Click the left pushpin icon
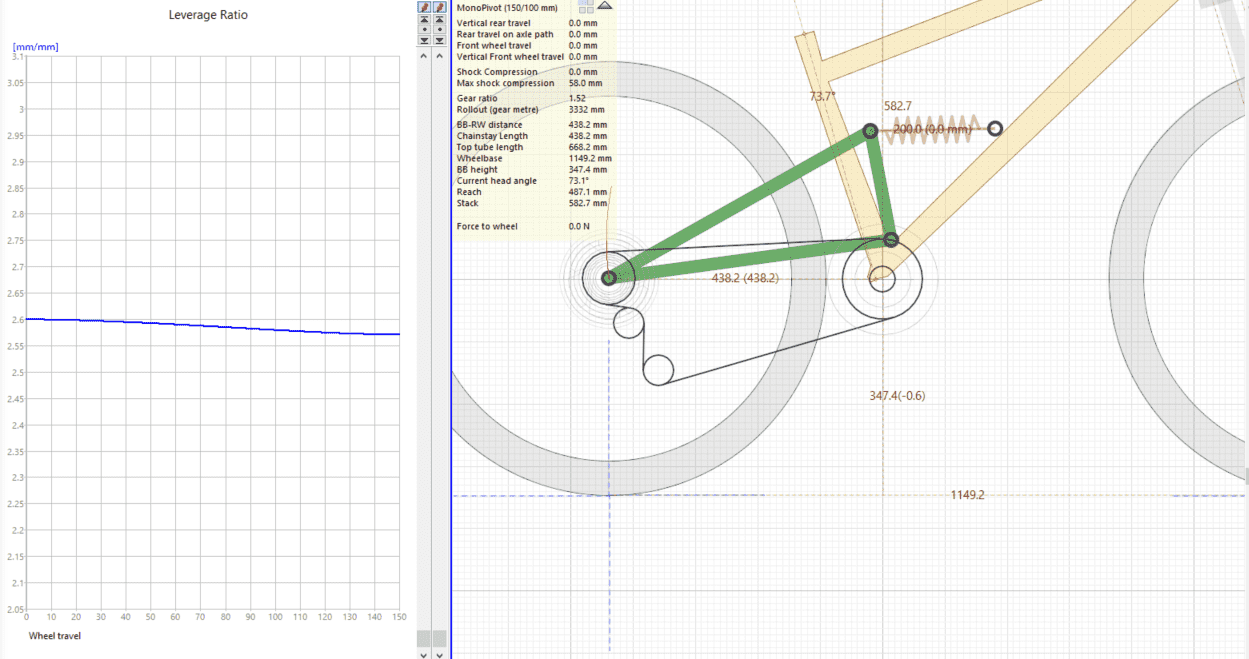Screen dimensions: 1249x659 coord(424,7)
